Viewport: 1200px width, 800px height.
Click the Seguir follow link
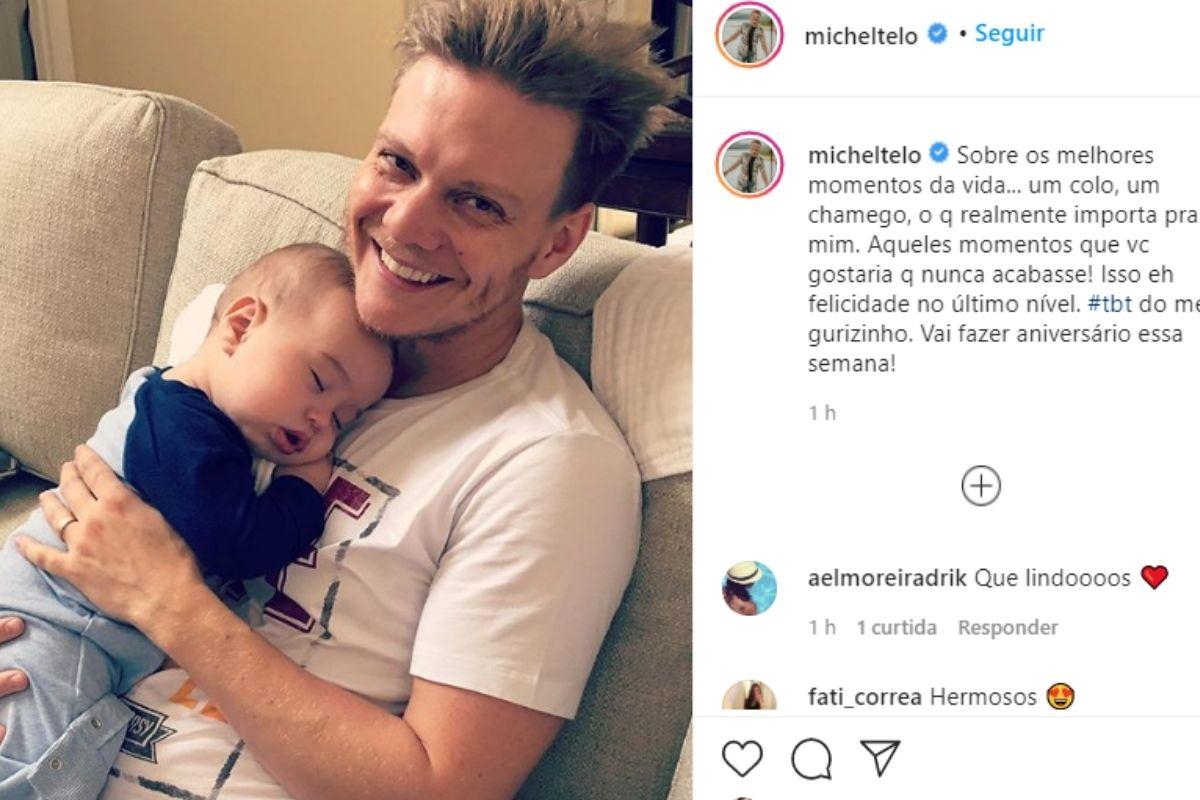click(x=1009, y=33)
